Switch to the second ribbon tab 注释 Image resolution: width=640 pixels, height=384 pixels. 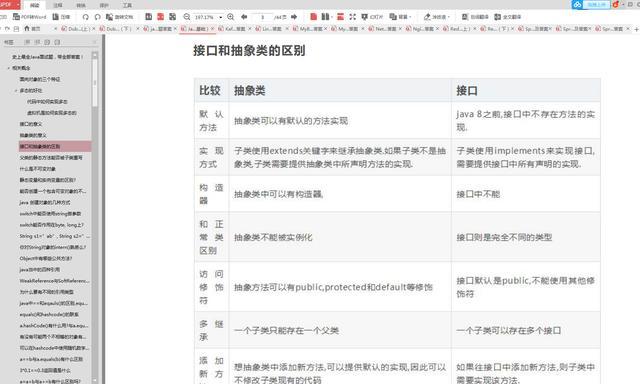click(x=58, y=5)
